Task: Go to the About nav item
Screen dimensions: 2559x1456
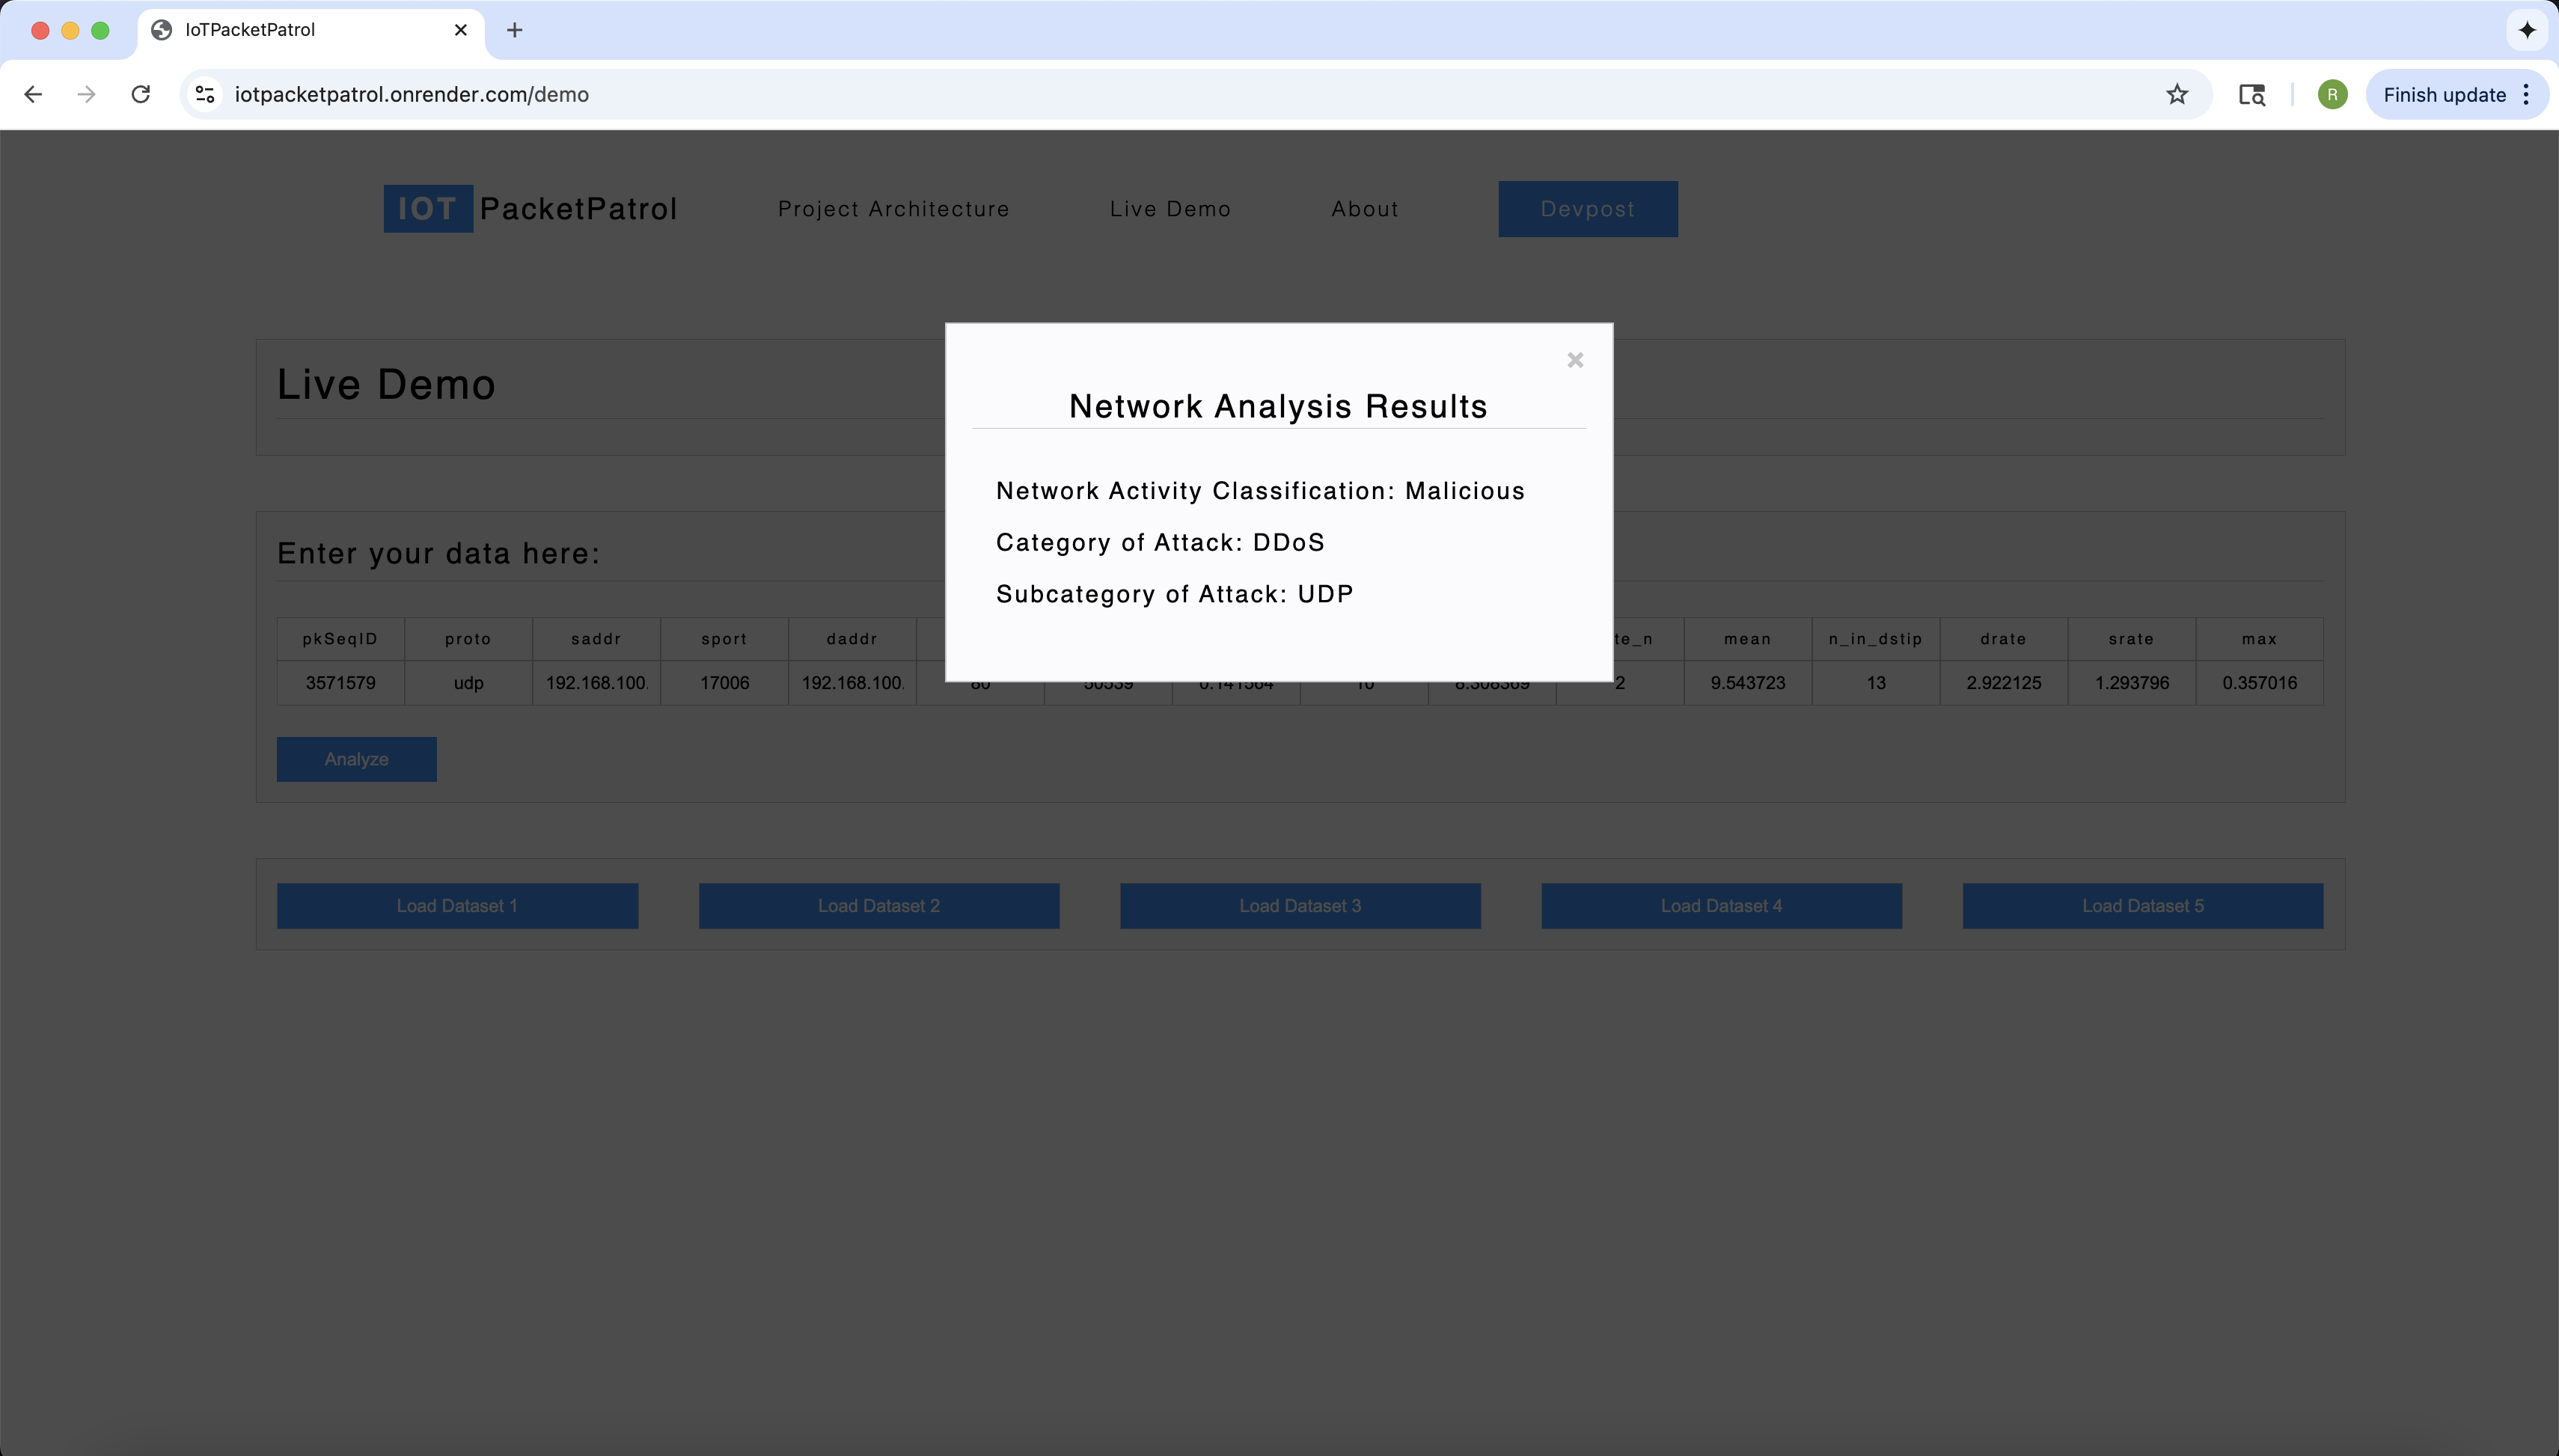Action: (x=1364, y=209)
